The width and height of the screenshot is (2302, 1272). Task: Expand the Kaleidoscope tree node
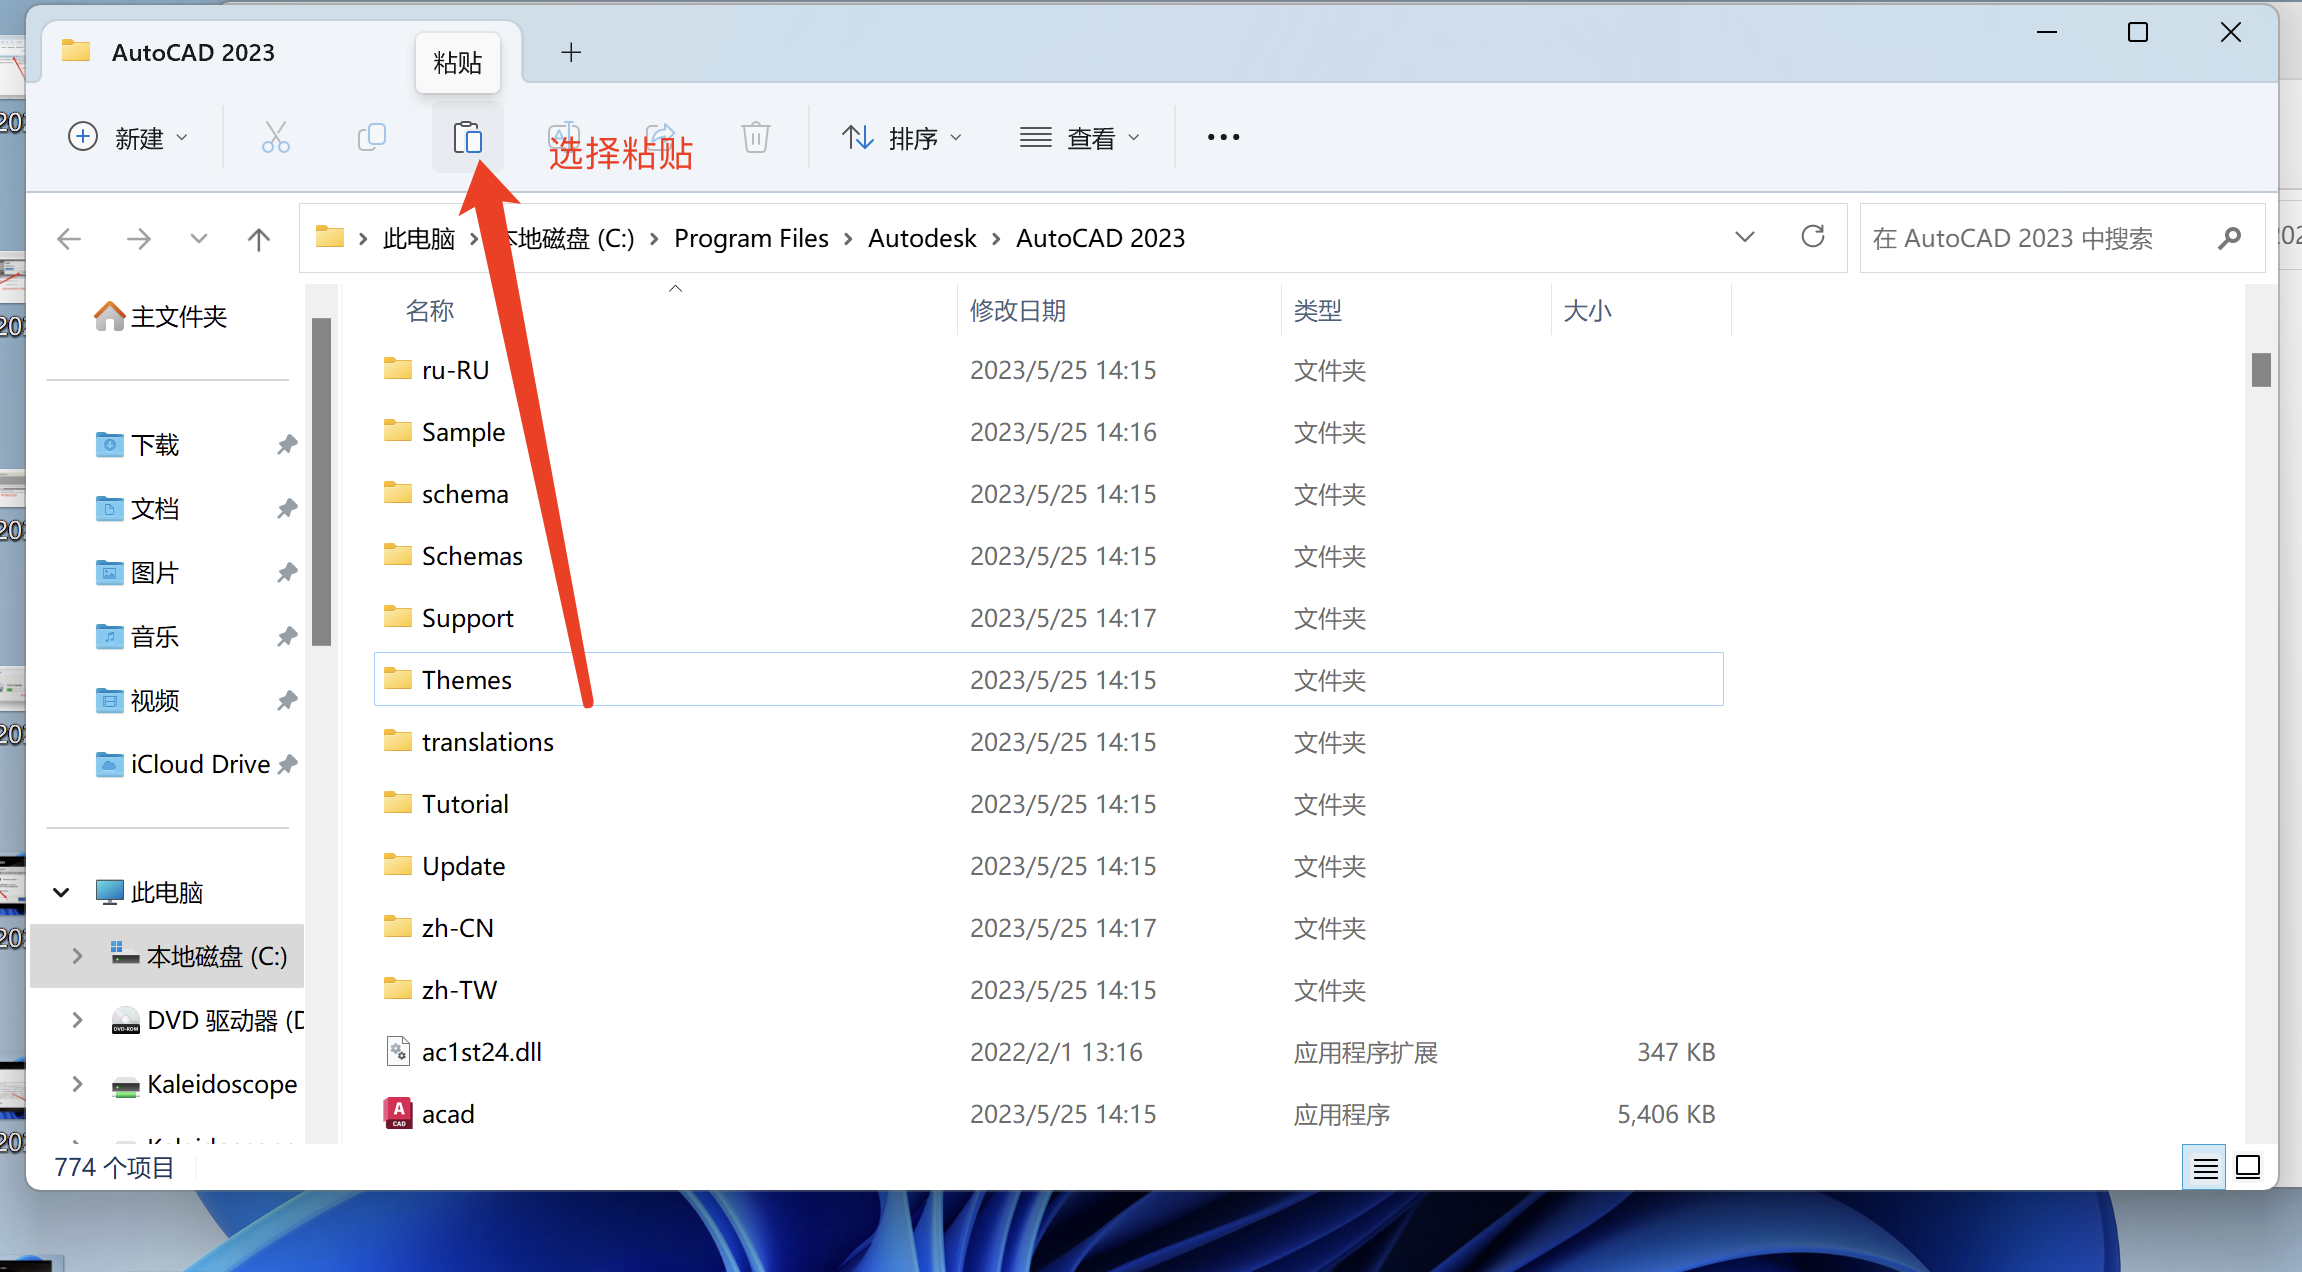click(77, 1084)
